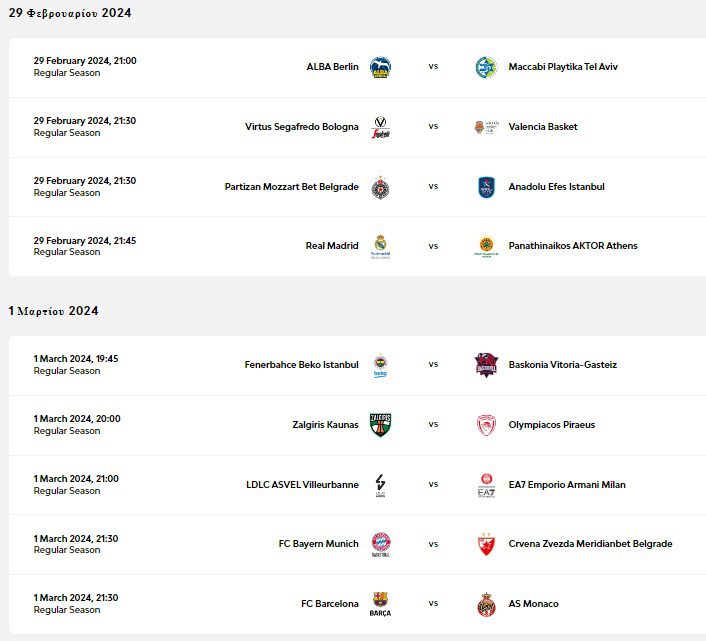Click the FC Barcelona crest
This screenshot has height=641, width=706.
[x=380, y=603]
